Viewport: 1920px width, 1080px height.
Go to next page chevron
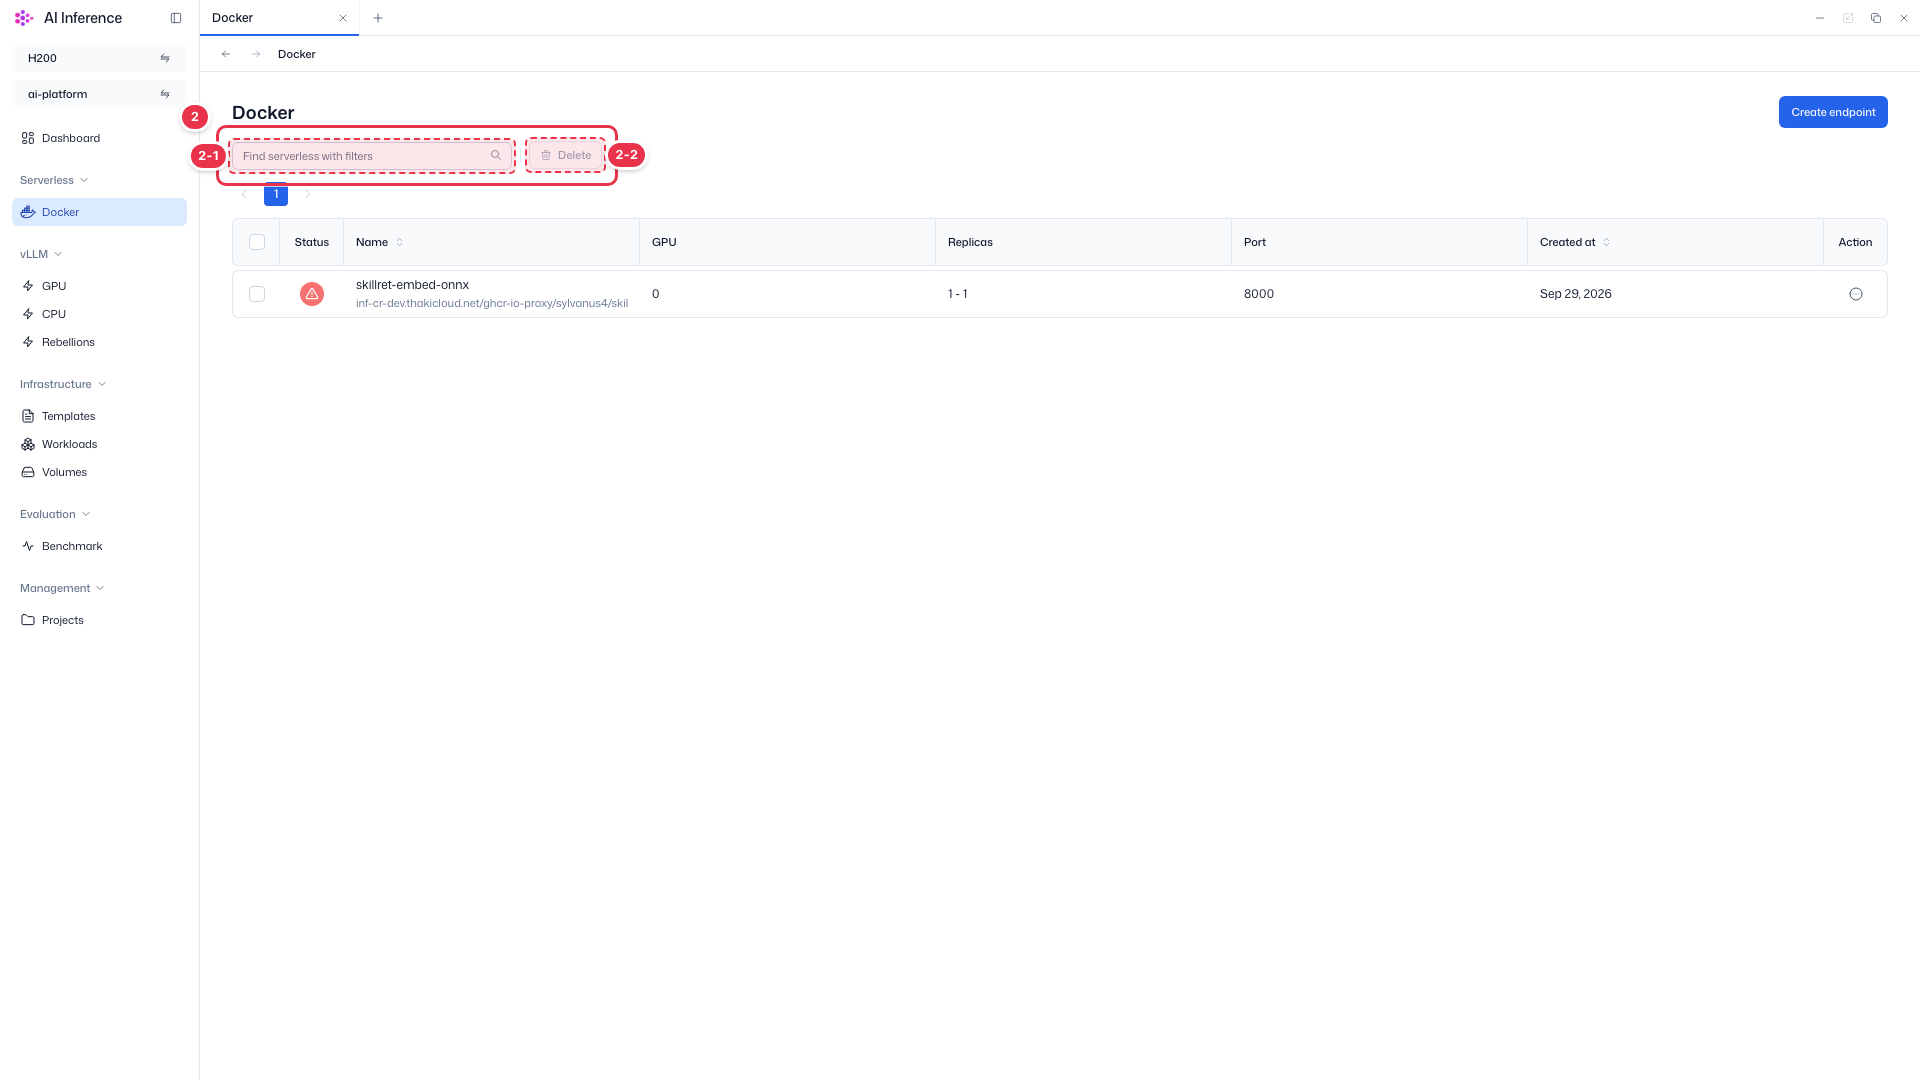click(308, 194)
